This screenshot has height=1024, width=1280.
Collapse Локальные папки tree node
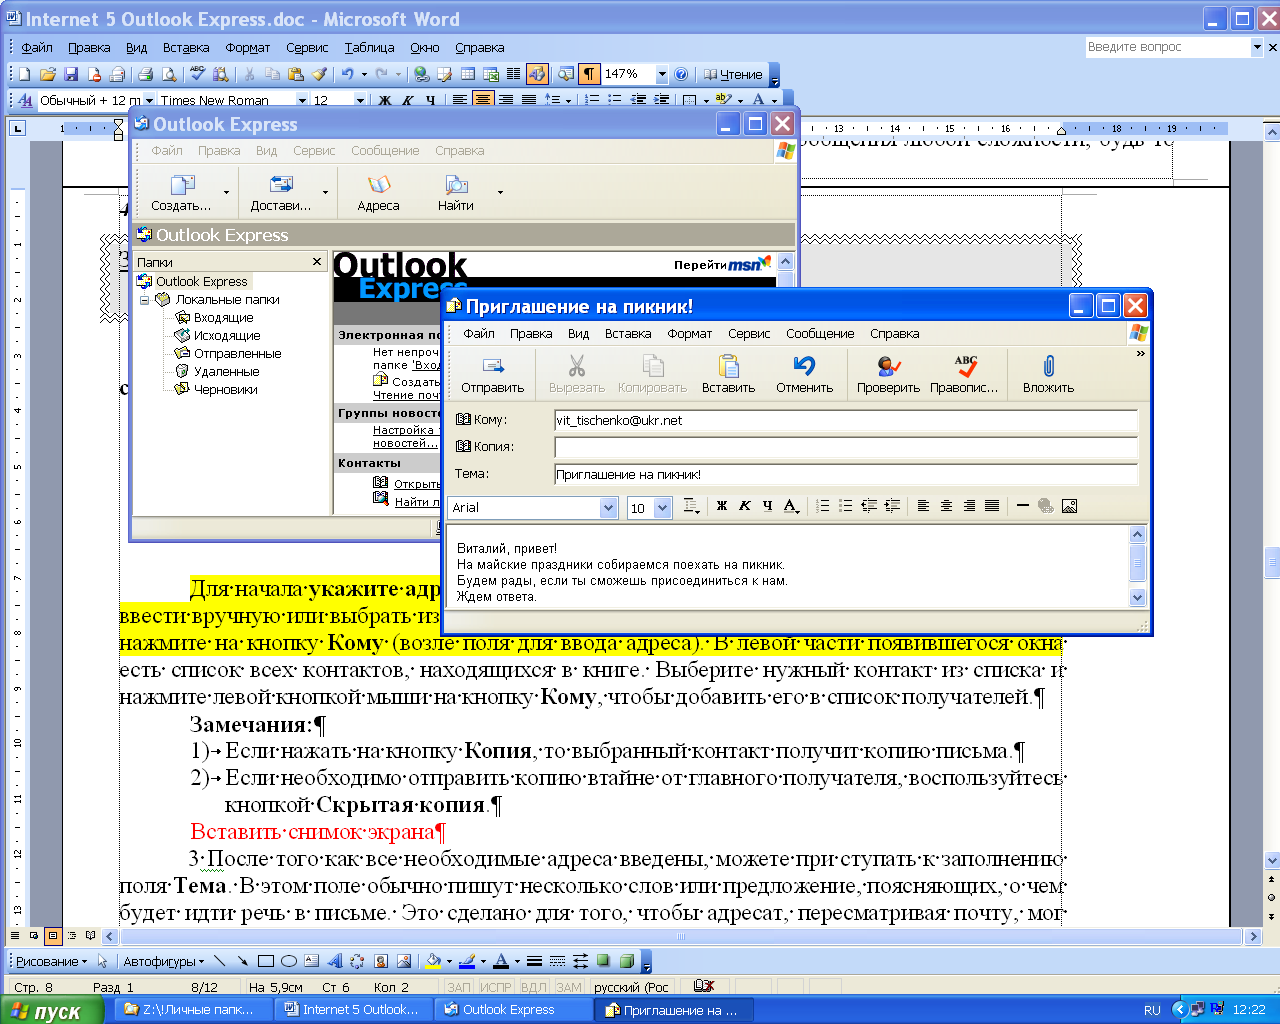145,299
